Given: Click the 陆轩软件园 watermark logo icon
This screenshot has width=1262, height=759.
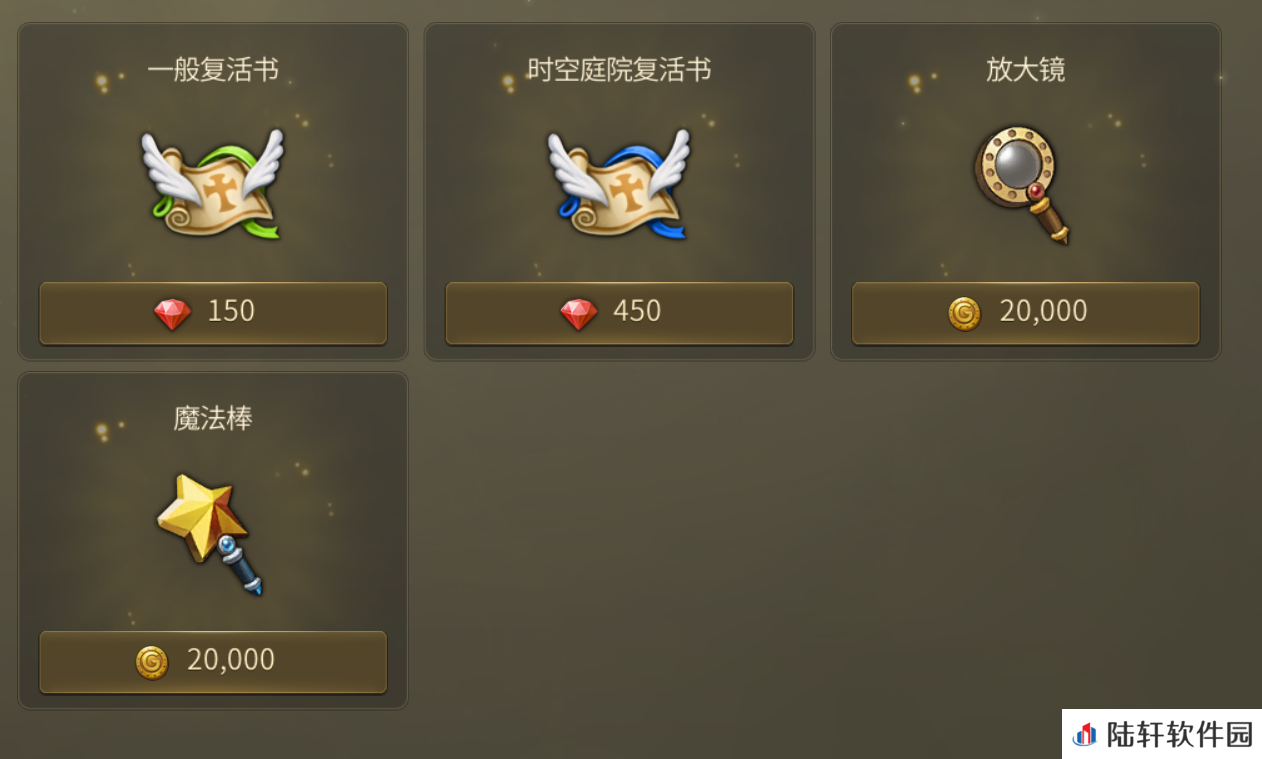Looking at the screenshot, I should 1084,735.
